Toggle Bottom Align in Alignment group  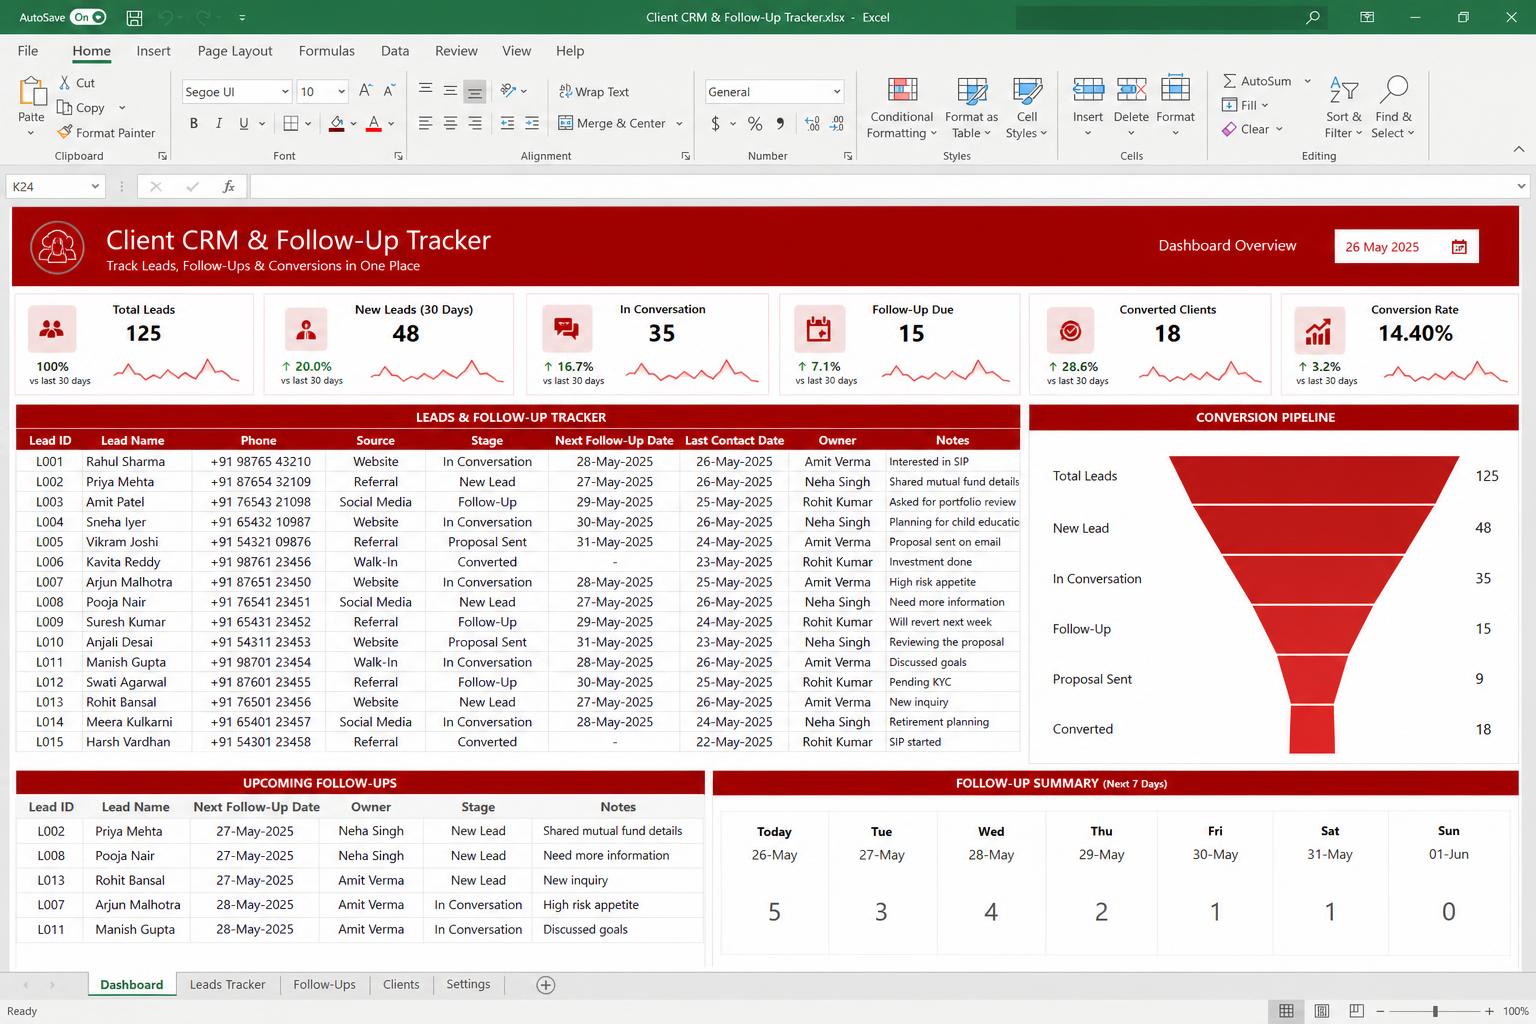[x=475, y=91]
